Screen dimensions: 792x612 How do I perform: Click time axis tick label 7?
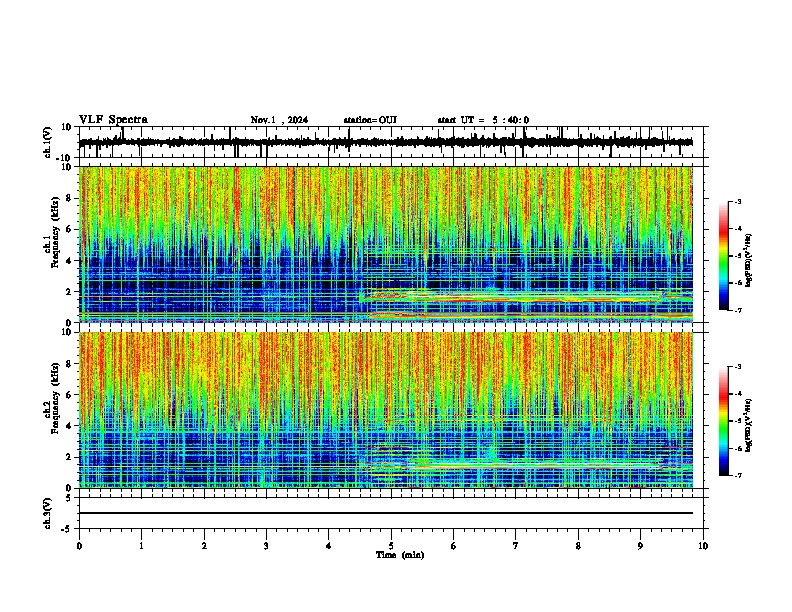click(x=516, y=546)
